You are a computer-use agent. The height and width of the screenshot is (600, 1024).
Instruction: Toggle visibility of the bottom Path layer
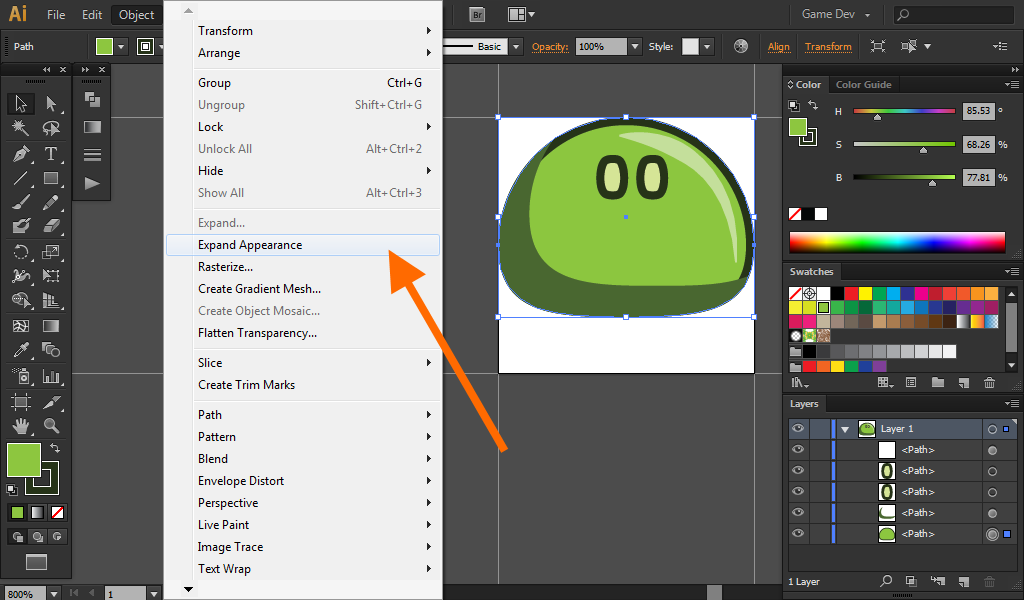(798, 534)
